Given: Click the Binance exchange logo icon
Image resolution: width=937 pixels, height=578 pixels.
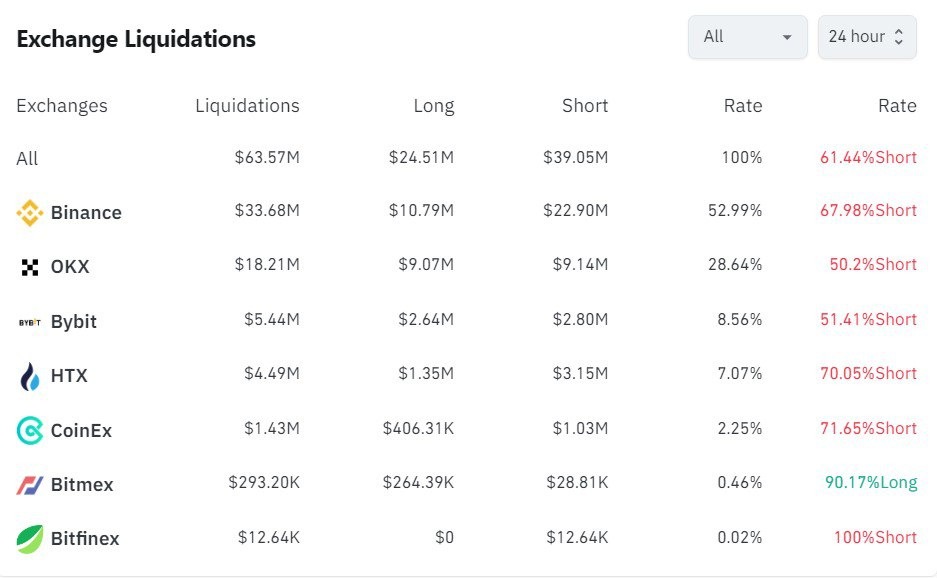Looking at the screenshot, I should (30, 213).
